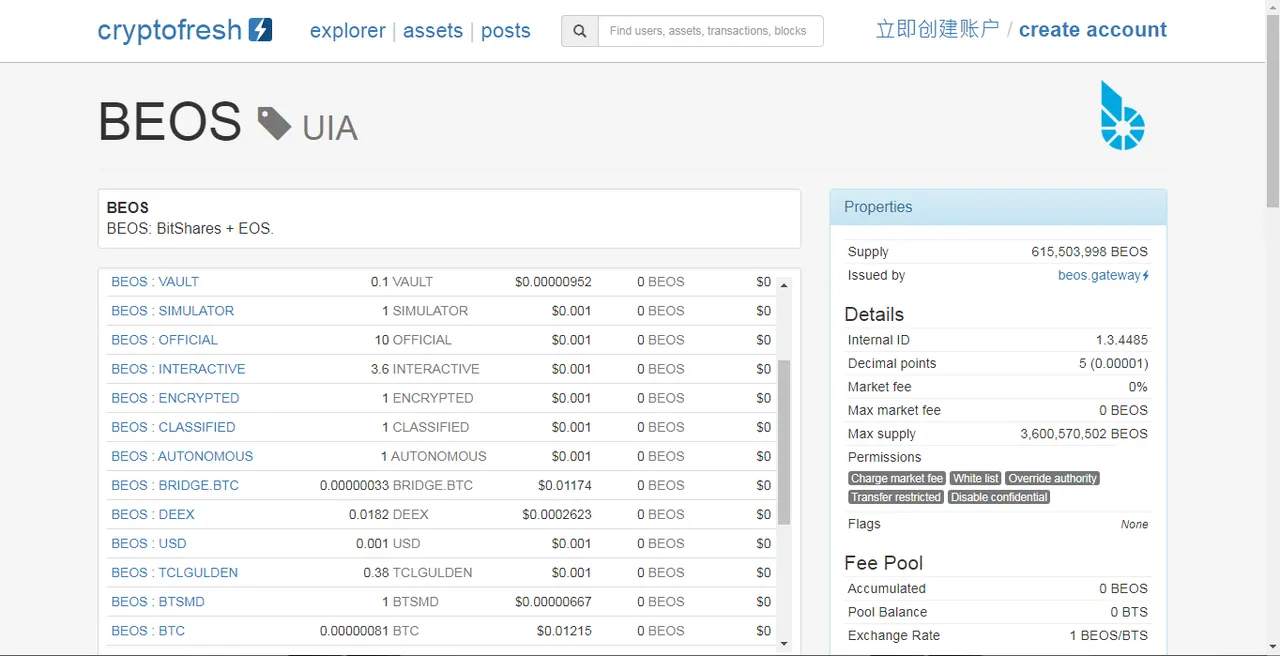Click the create account link
Image resolution: width=1280 pixels, height=656 pixels.
pyautogui.click(x=1093, y=30)
